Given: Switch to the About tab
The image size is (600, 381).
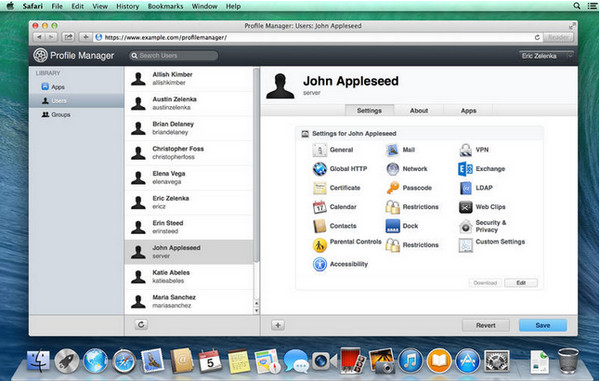Looking at the screenshot, I should pyautogui.click(x=419, y=110).
